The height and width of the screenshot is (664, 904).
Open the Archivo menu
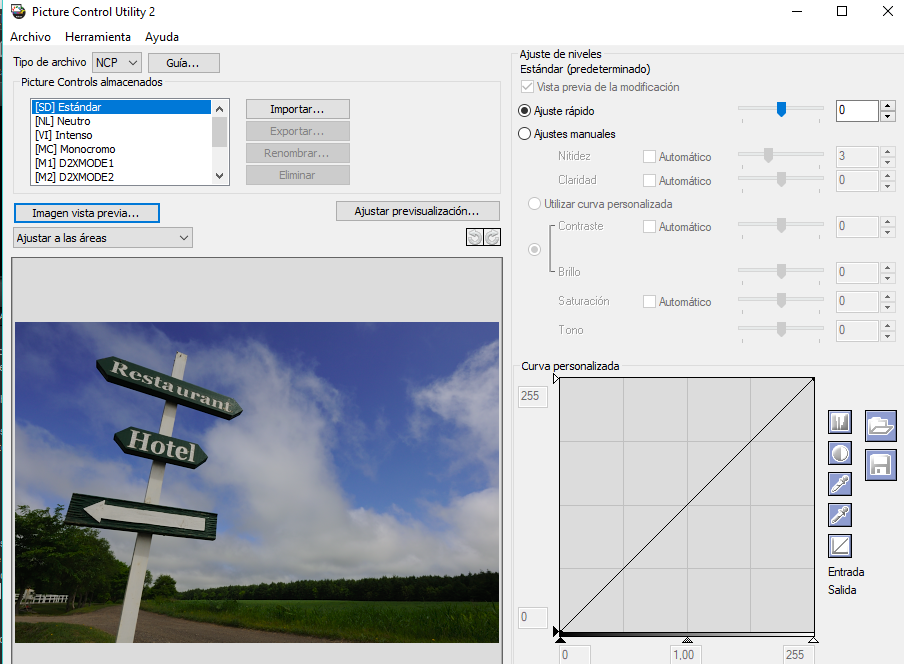[31, 37]
